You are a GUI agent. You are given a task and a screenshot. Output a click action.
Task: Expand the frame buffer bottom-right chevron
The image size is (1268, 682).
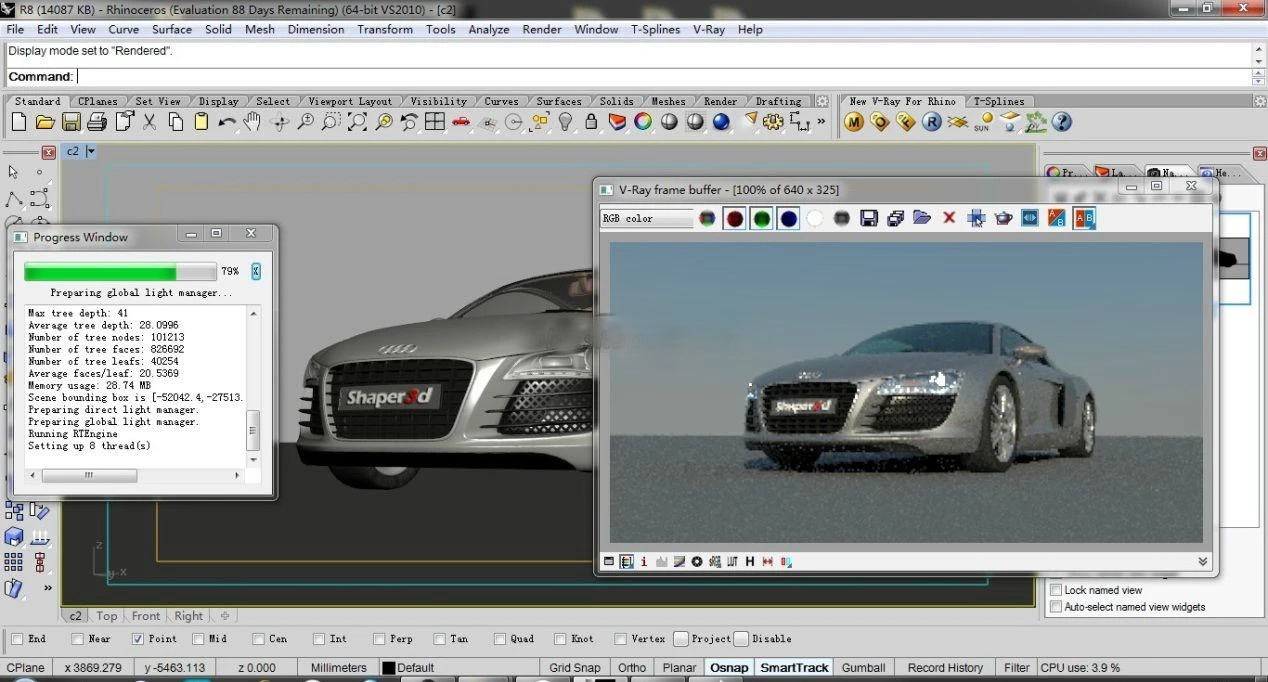click(x=1202, y=562)
